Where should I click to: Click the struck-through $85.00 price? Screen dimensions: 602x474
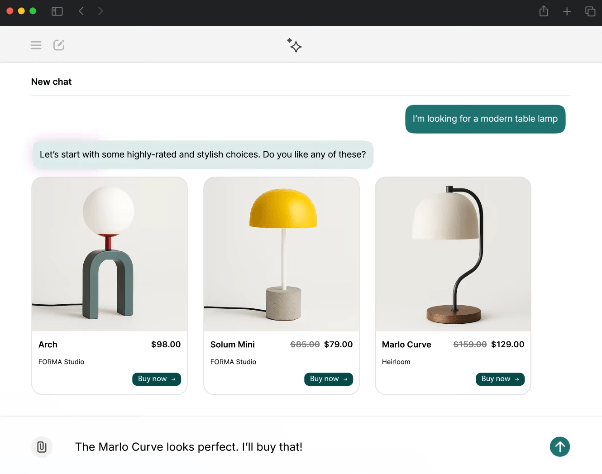[x=305, y=344]
